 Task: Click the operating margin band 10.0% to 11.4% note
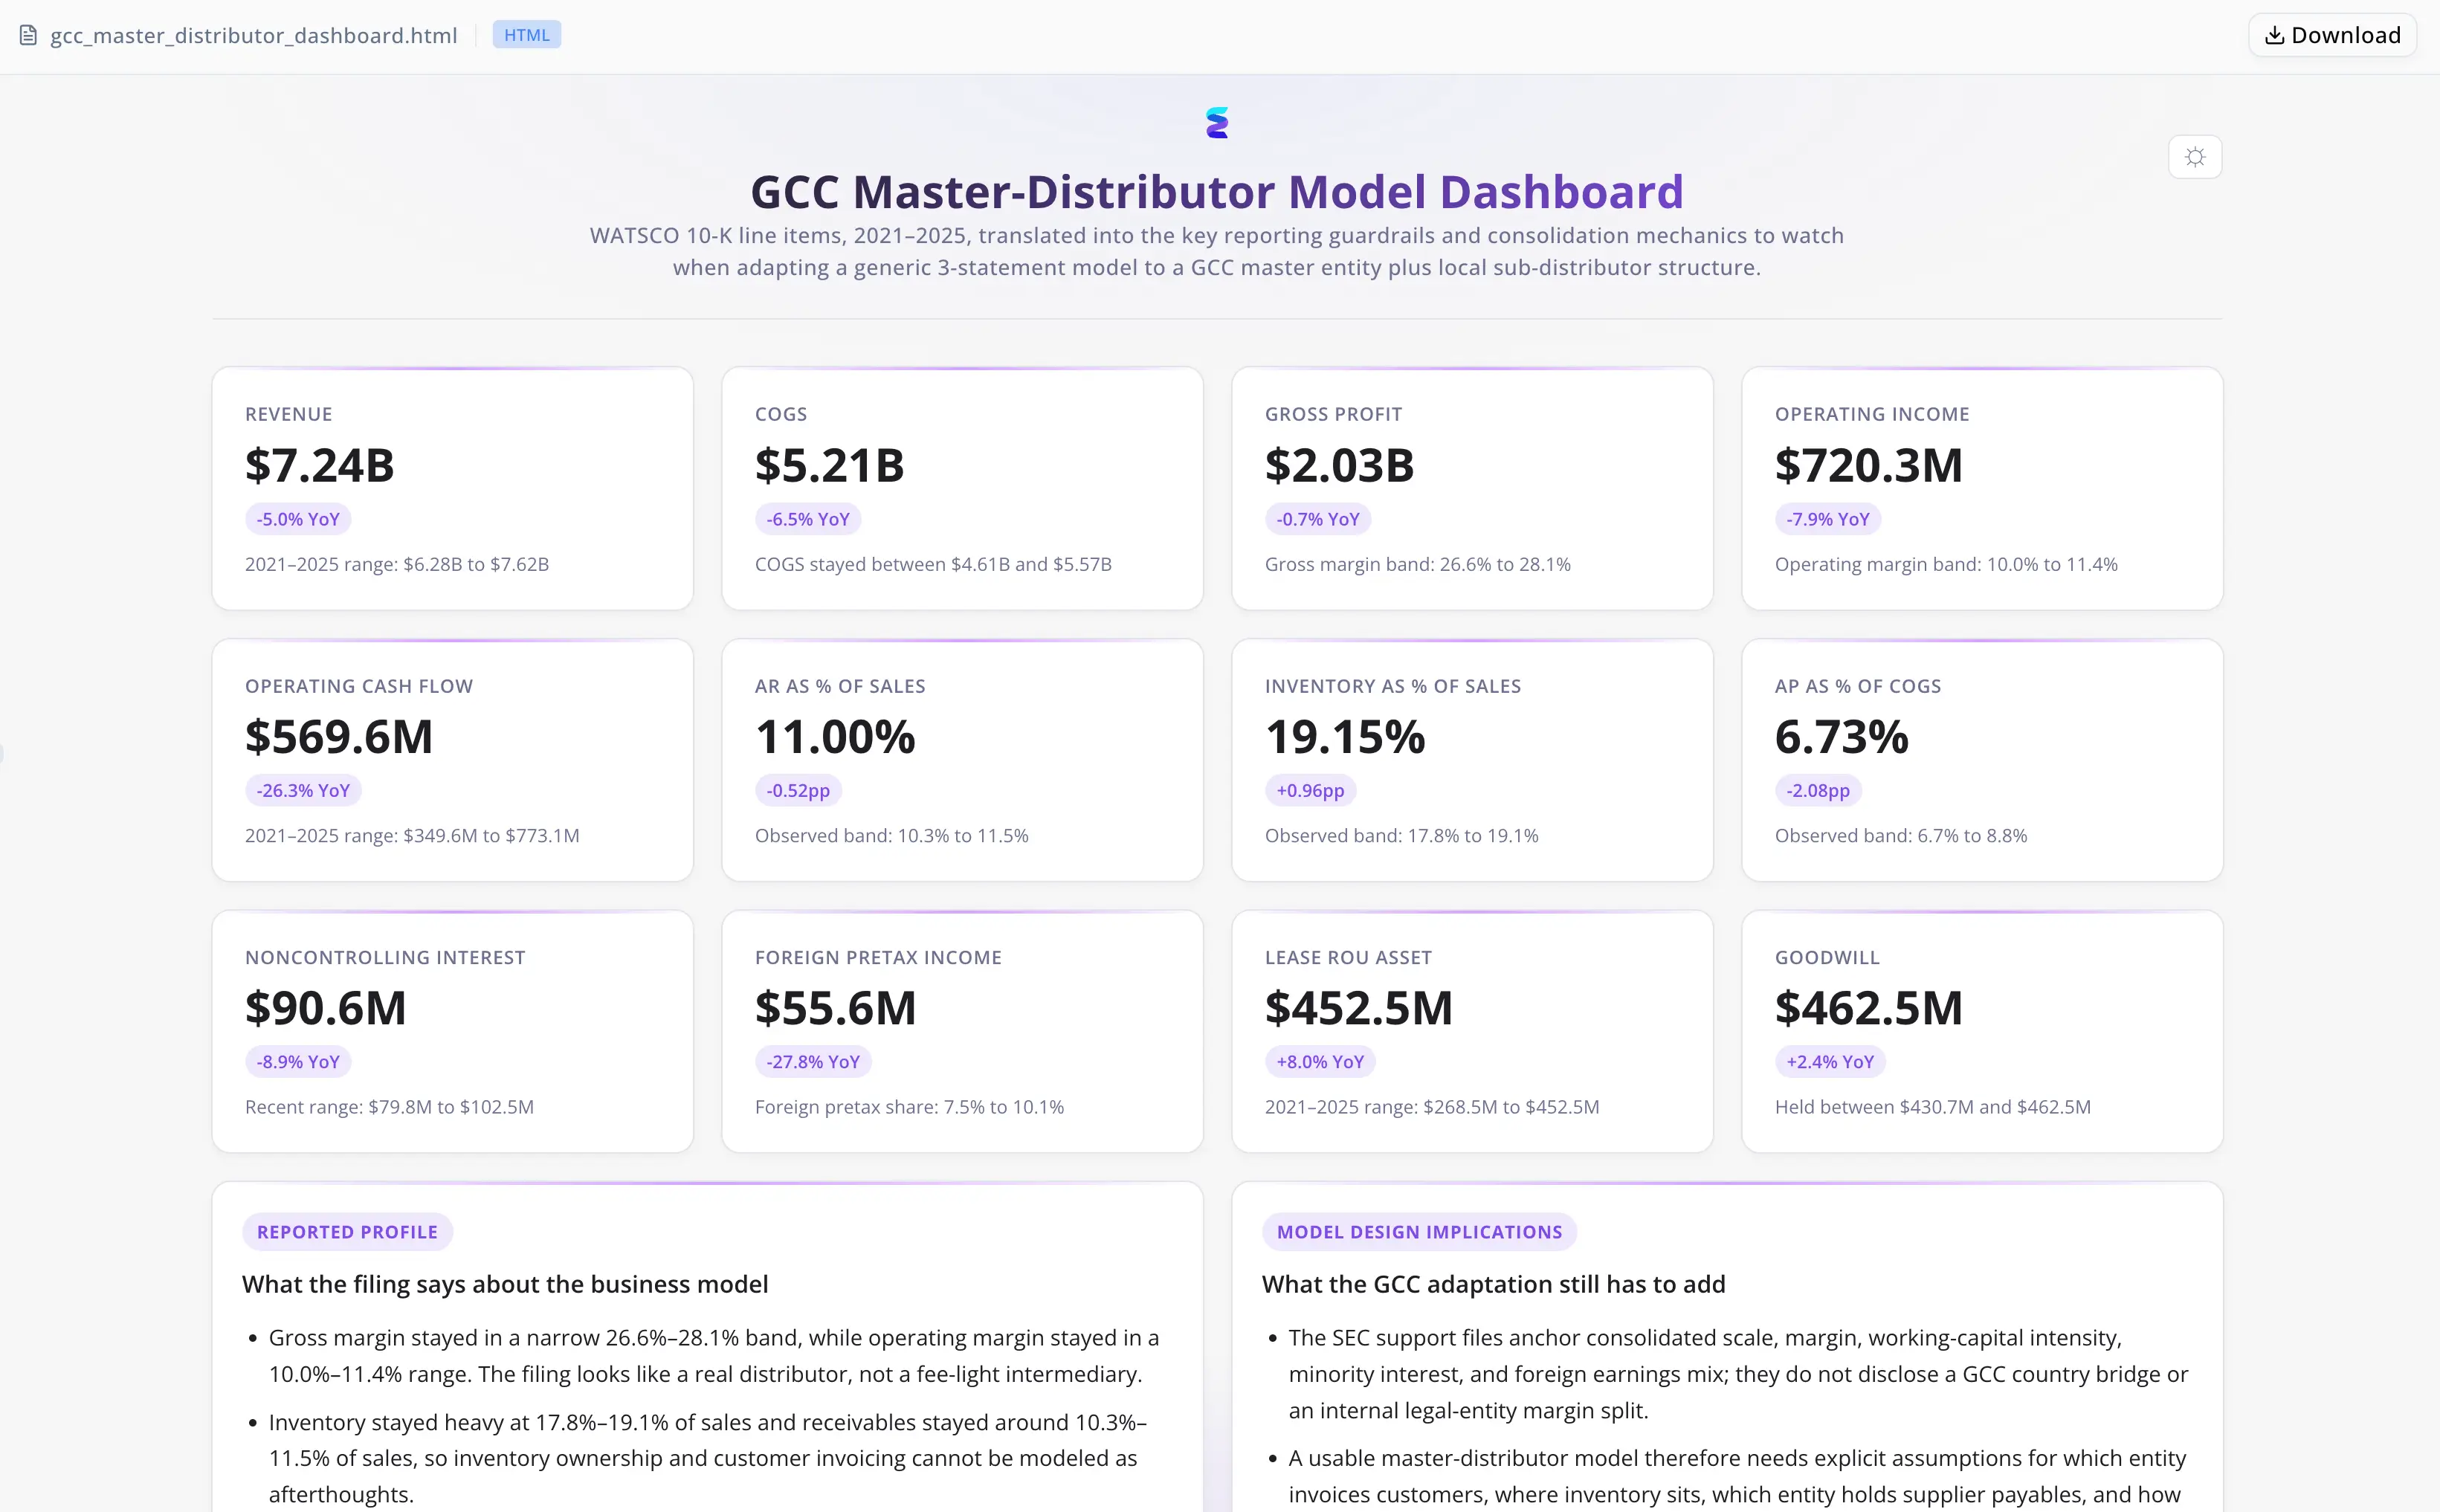[x=1946, y=564]
